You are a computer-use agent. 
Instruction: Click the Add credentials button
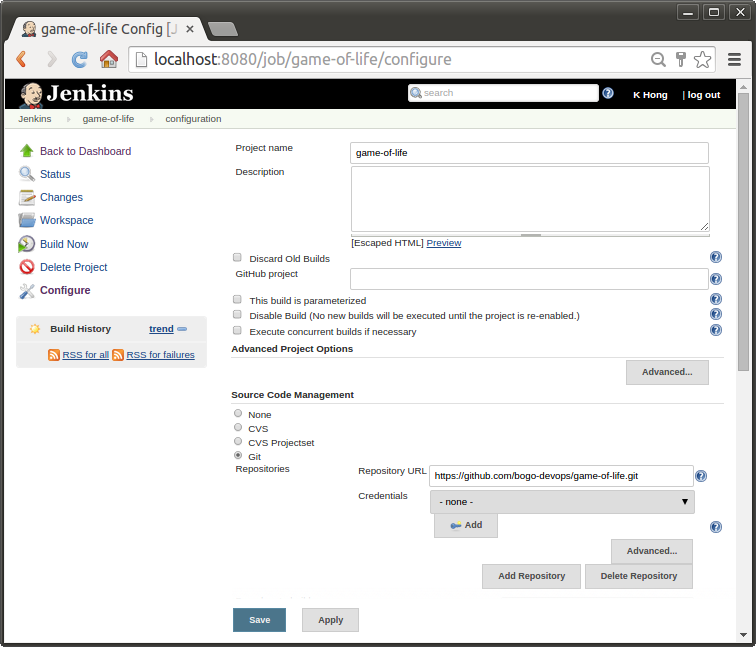pyautogui.click(x=466, y=525)
